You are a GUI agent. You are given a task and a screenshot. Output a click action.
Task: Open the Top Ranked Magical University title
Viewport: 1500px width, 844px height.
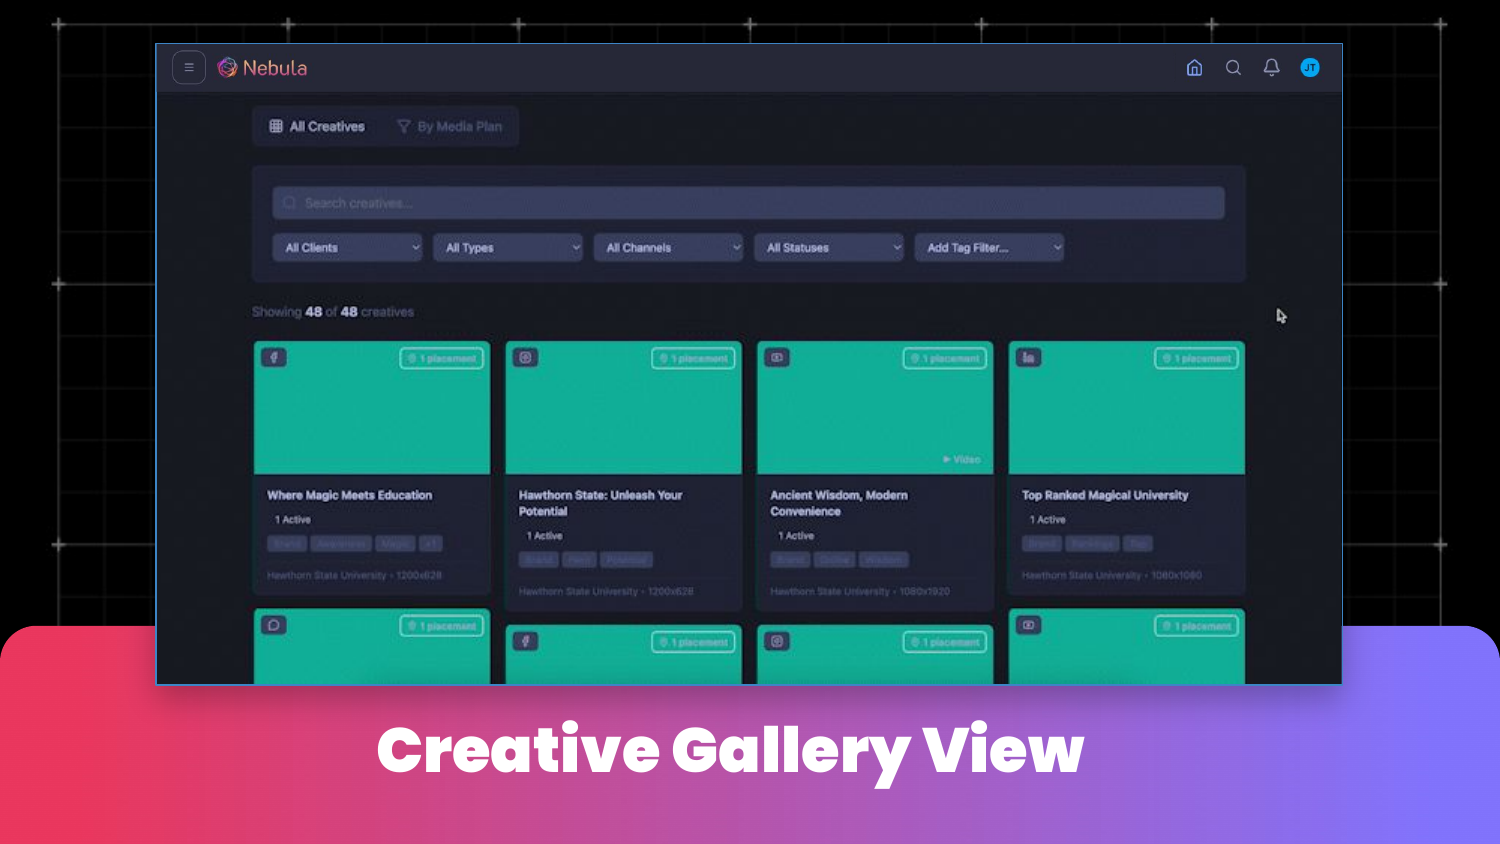(1105, 495)
